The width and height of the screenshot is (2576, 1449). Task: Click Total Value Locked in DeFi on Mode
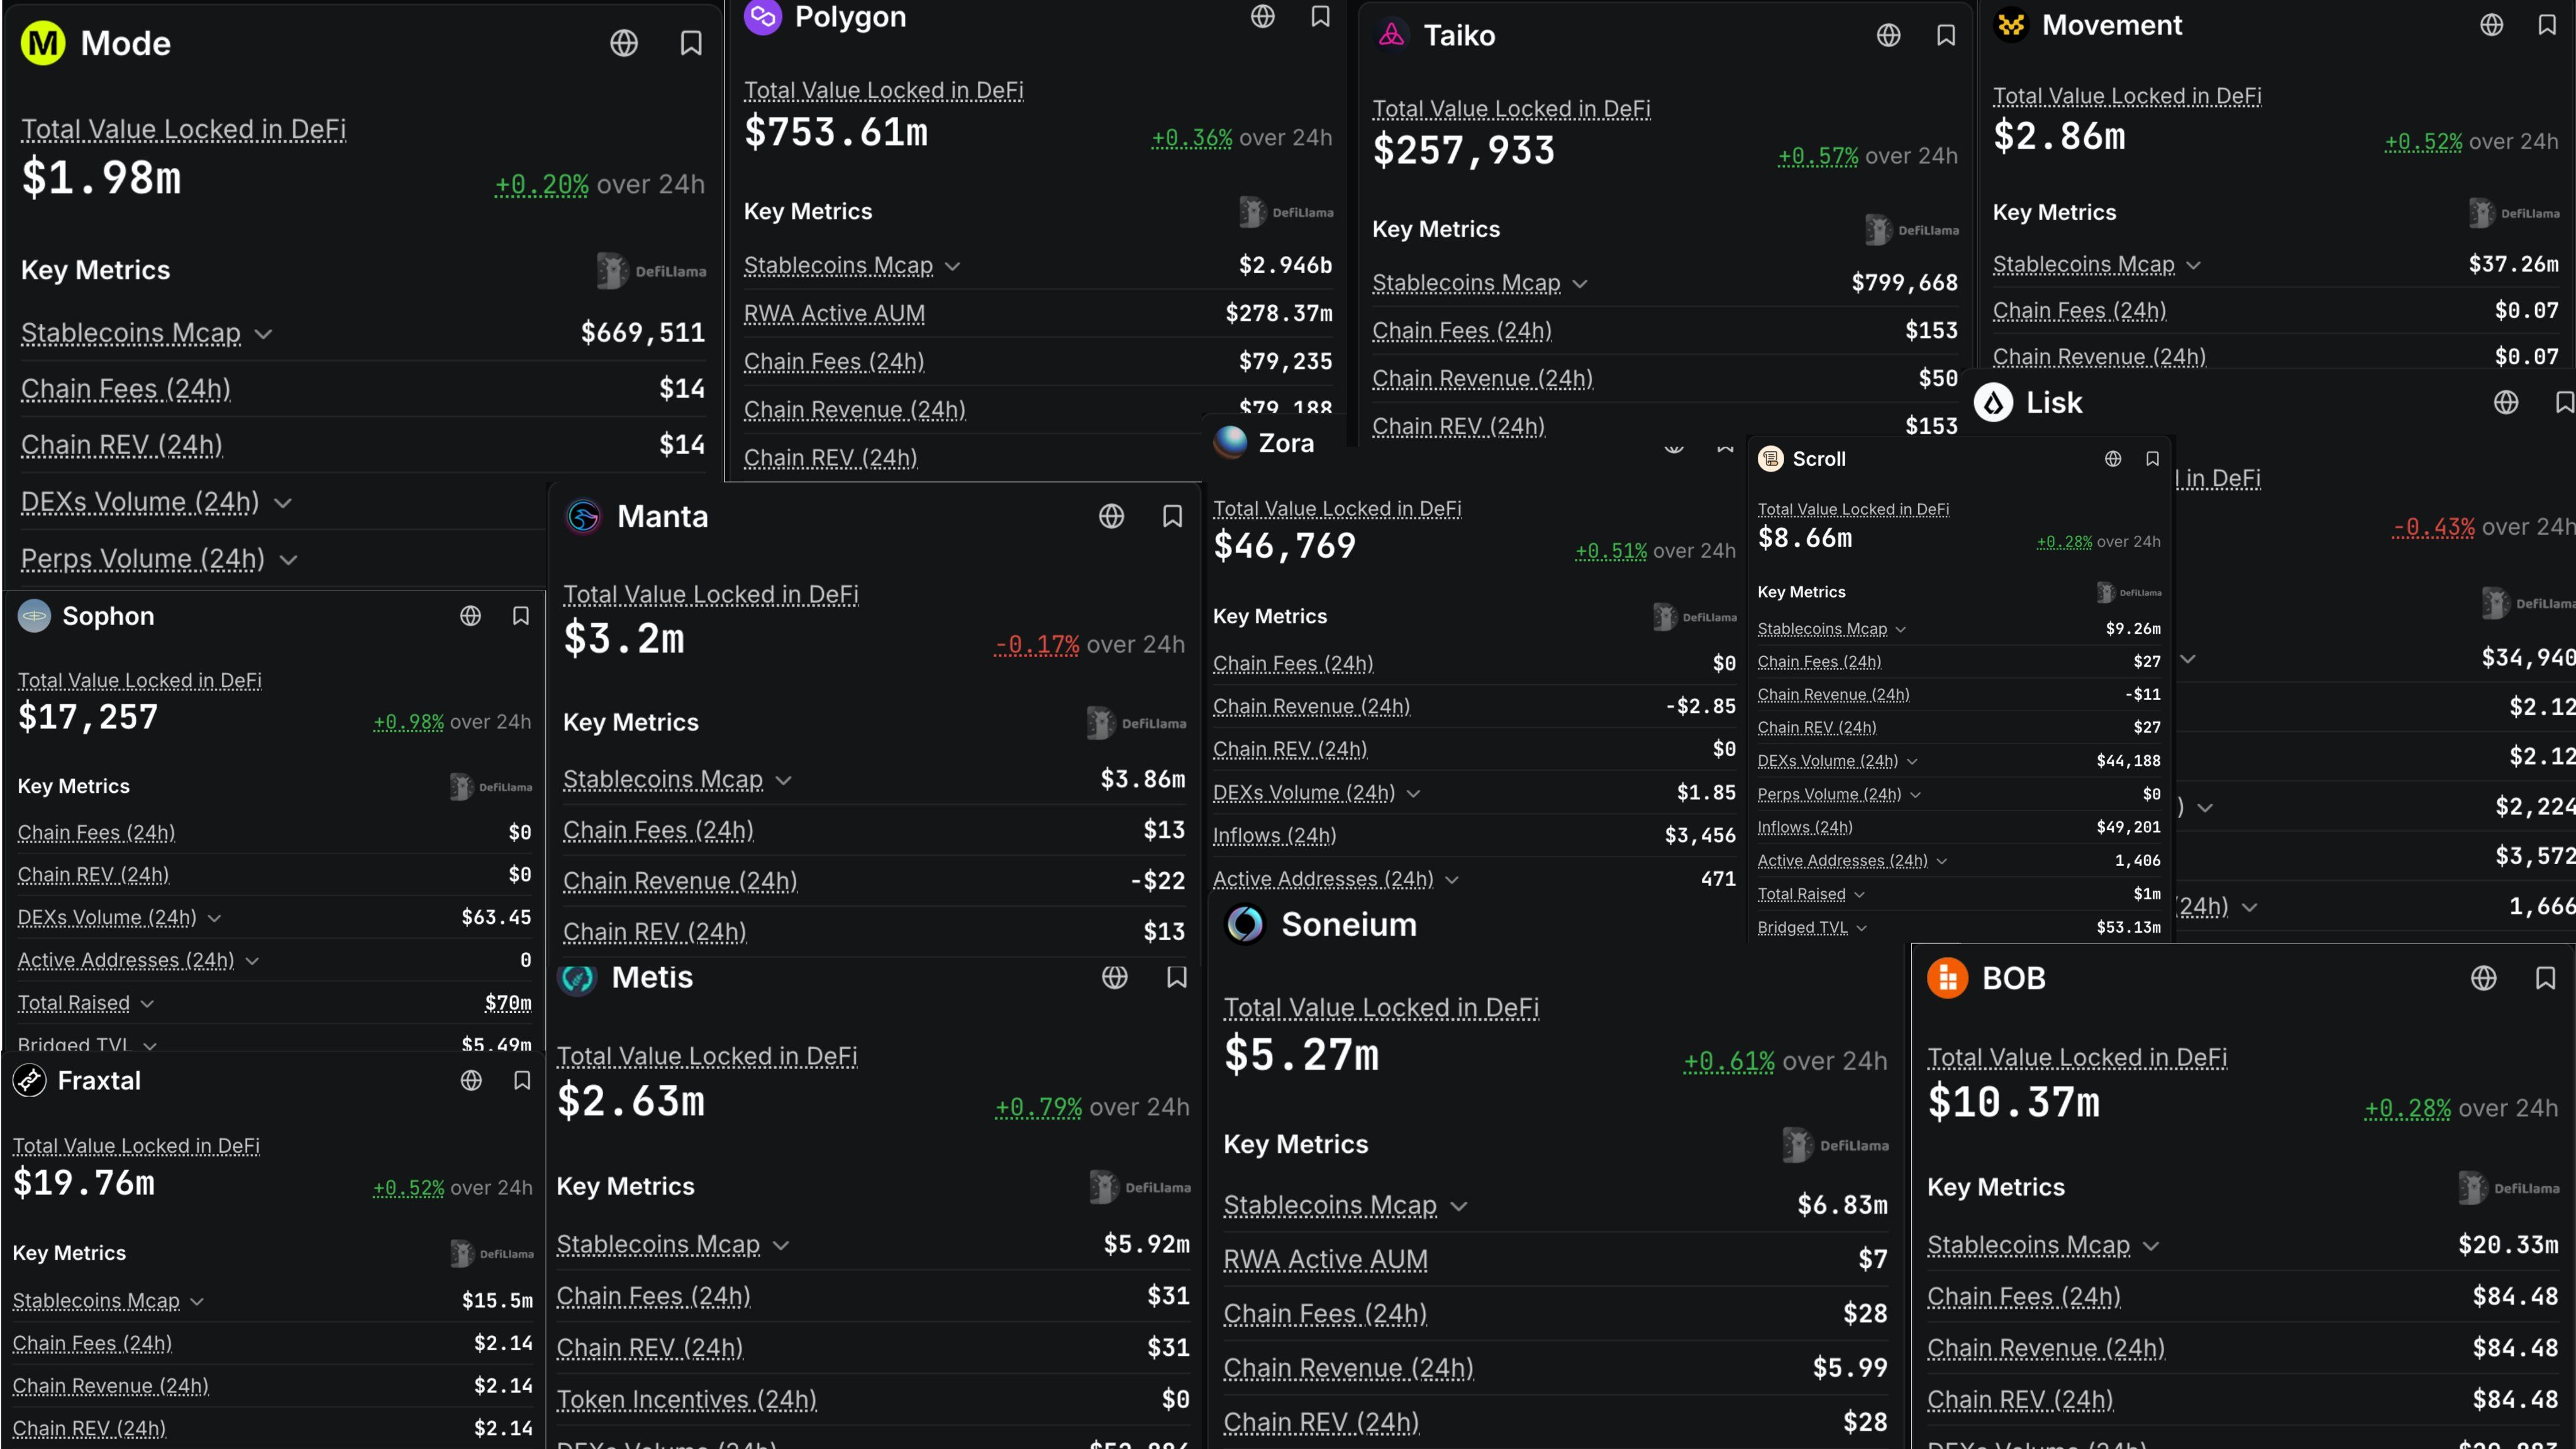point(183,129)
